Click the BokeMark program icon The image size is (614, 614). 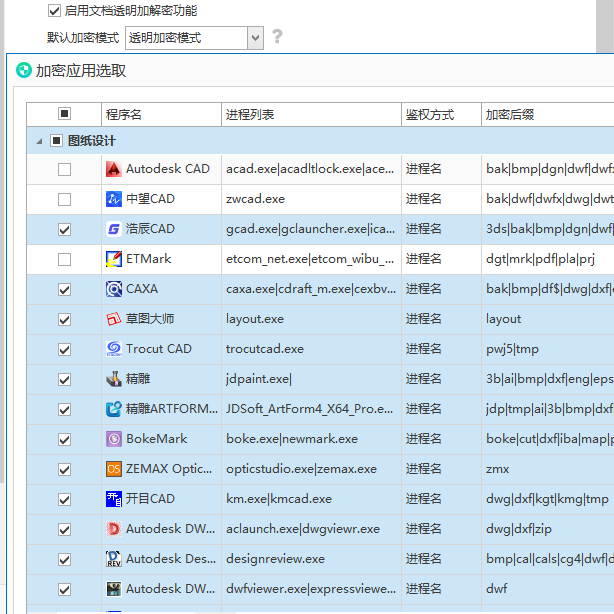(114, 439)
